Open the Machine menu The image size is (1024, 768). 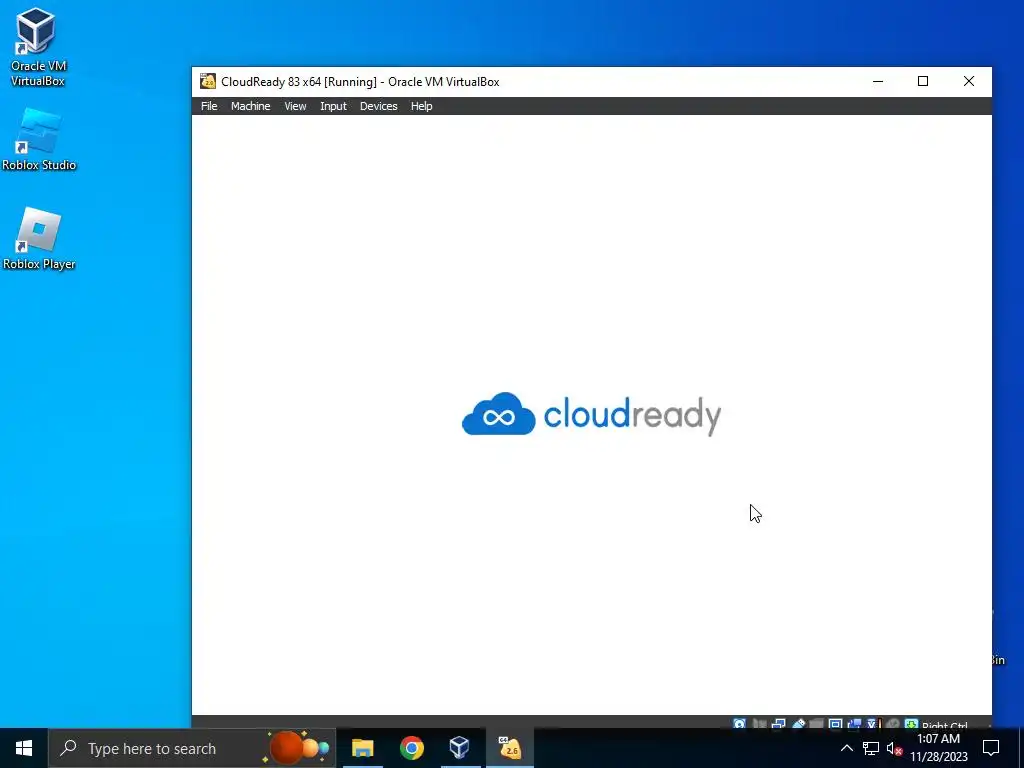coord(250,106)
